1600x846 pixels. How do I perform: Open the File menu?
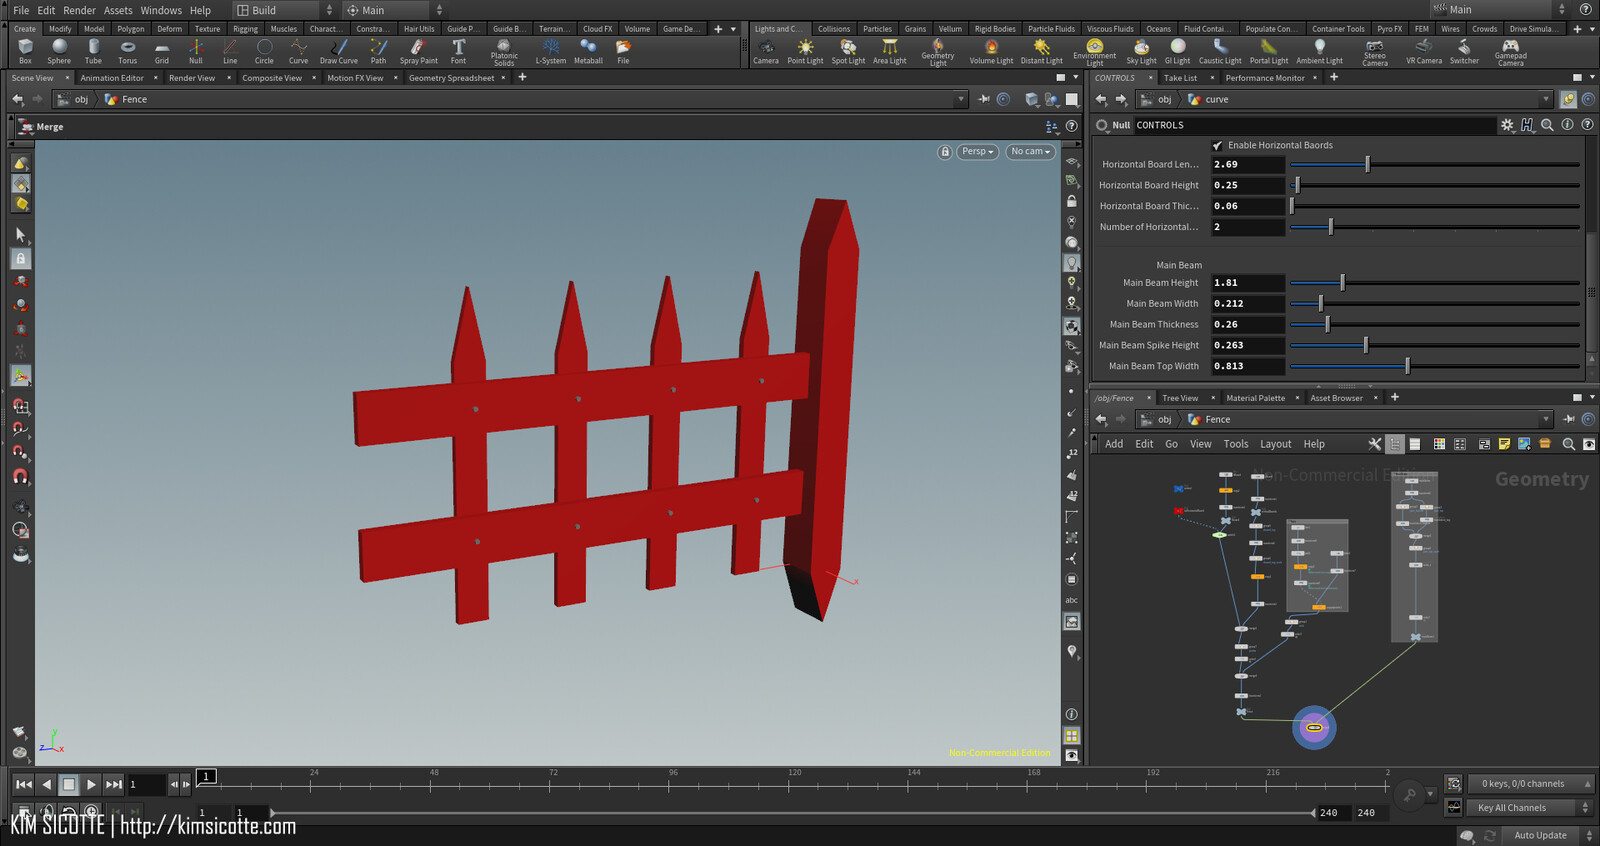pos(21,10)
